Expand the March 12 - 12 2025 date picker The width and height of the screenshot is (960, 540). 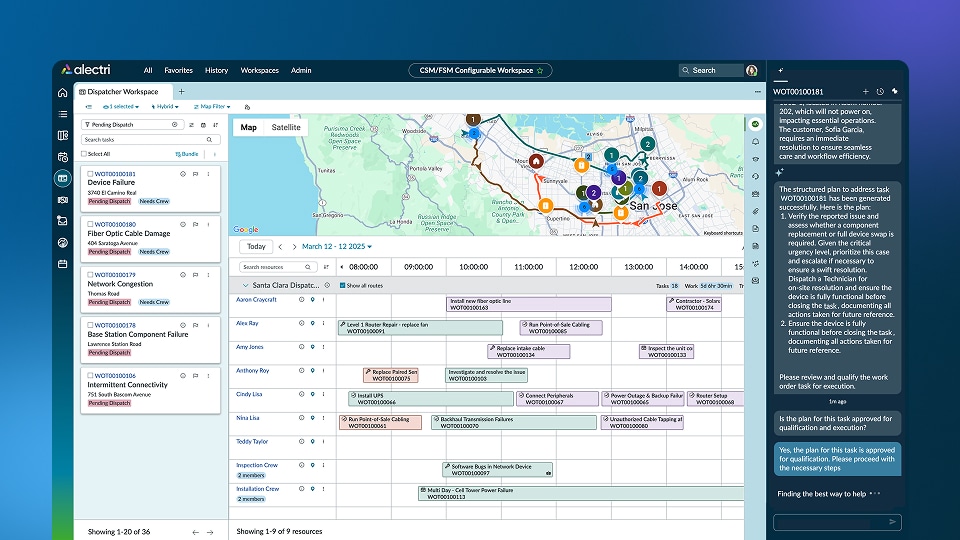[x=337, y=247]
